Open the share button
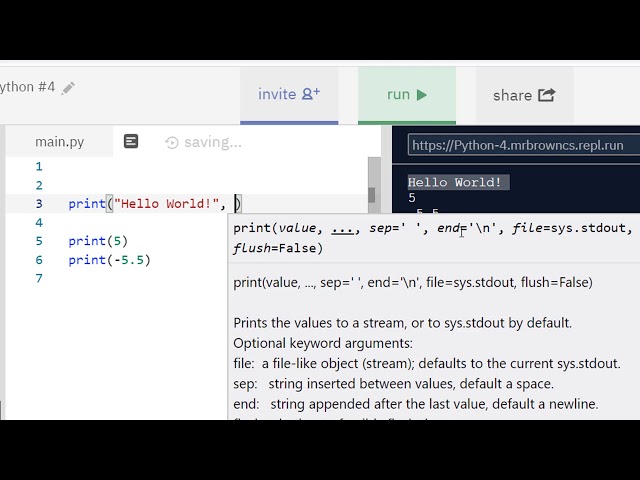640x480 pixels. tap(524, 95)
